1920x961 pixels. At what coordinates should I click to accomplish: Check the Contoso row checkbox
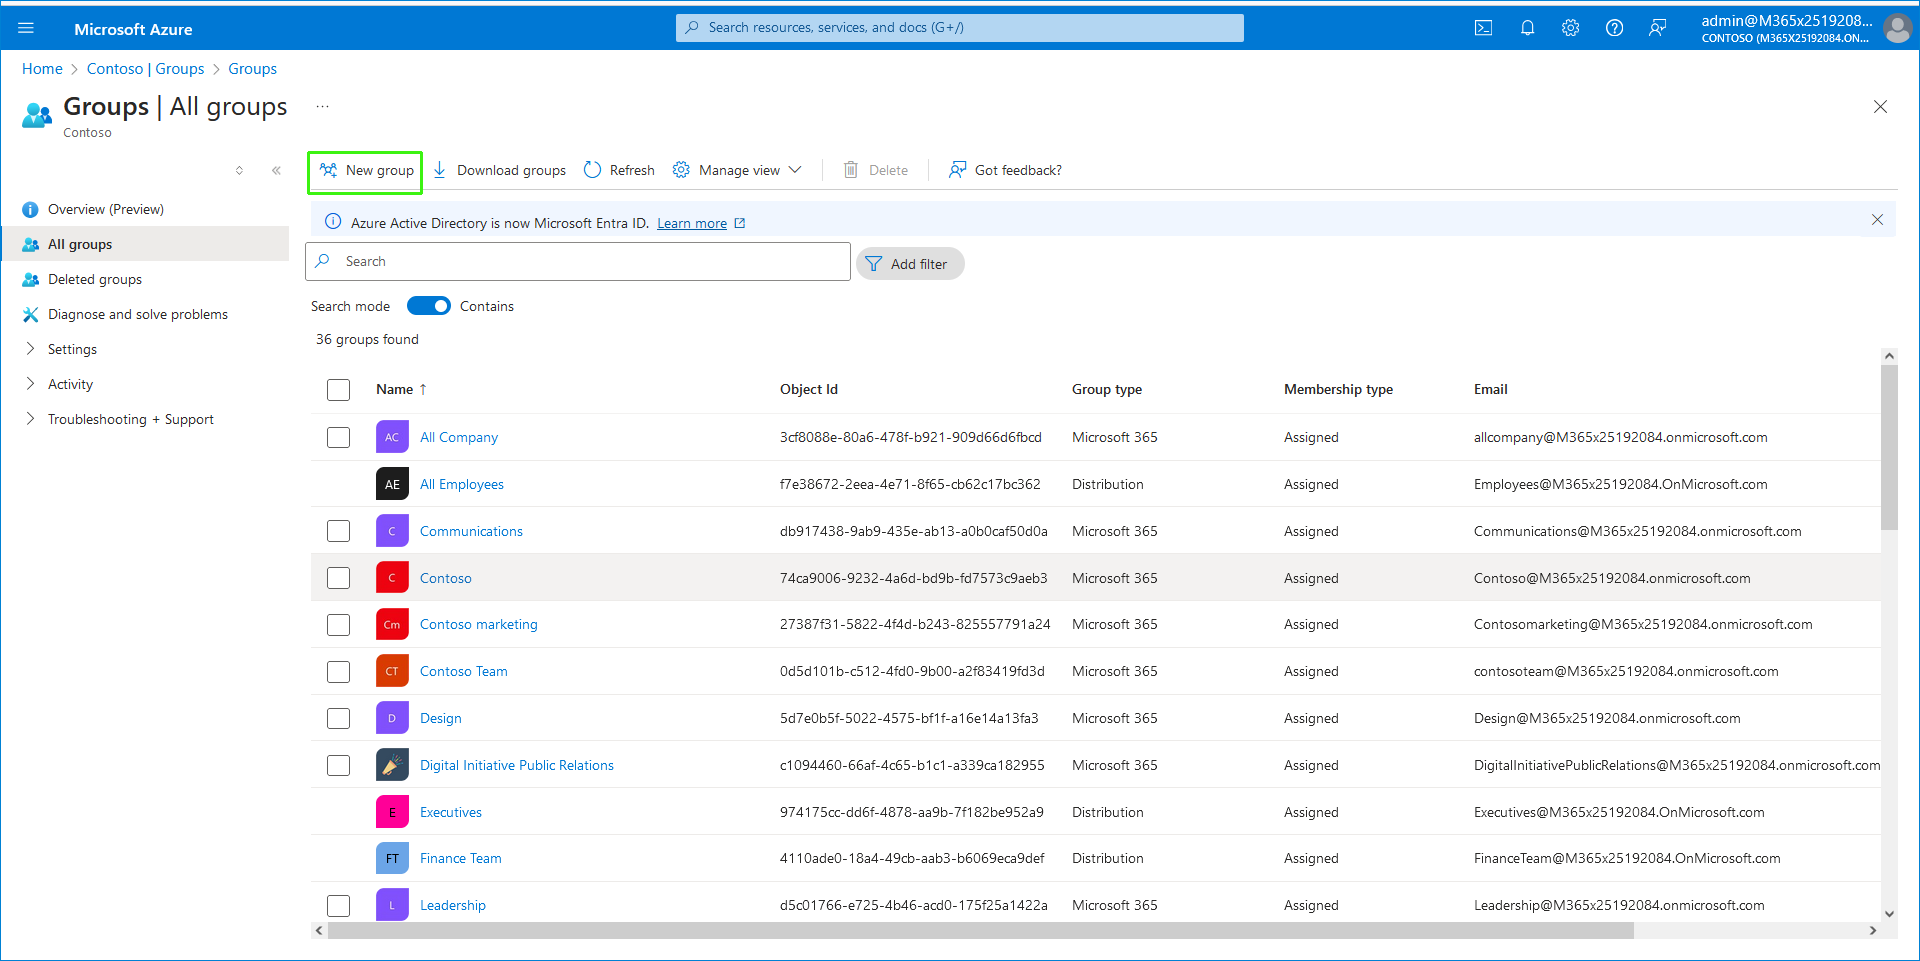(x=338, y=578)
